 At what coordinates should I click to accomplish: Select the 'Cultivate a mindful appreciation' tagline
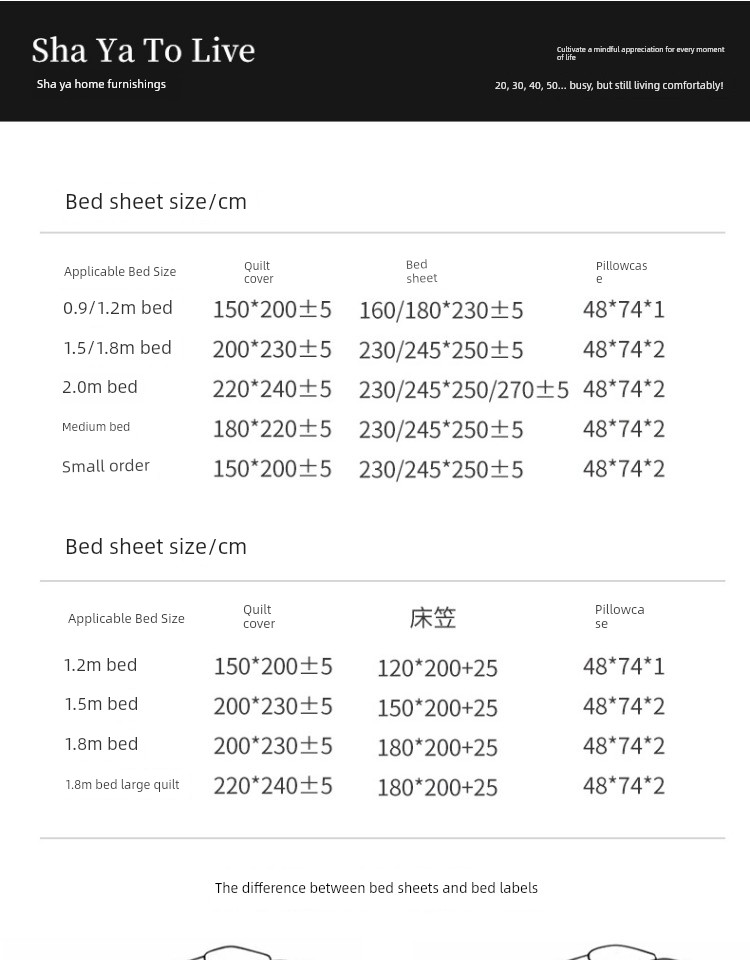coord(640,53)
